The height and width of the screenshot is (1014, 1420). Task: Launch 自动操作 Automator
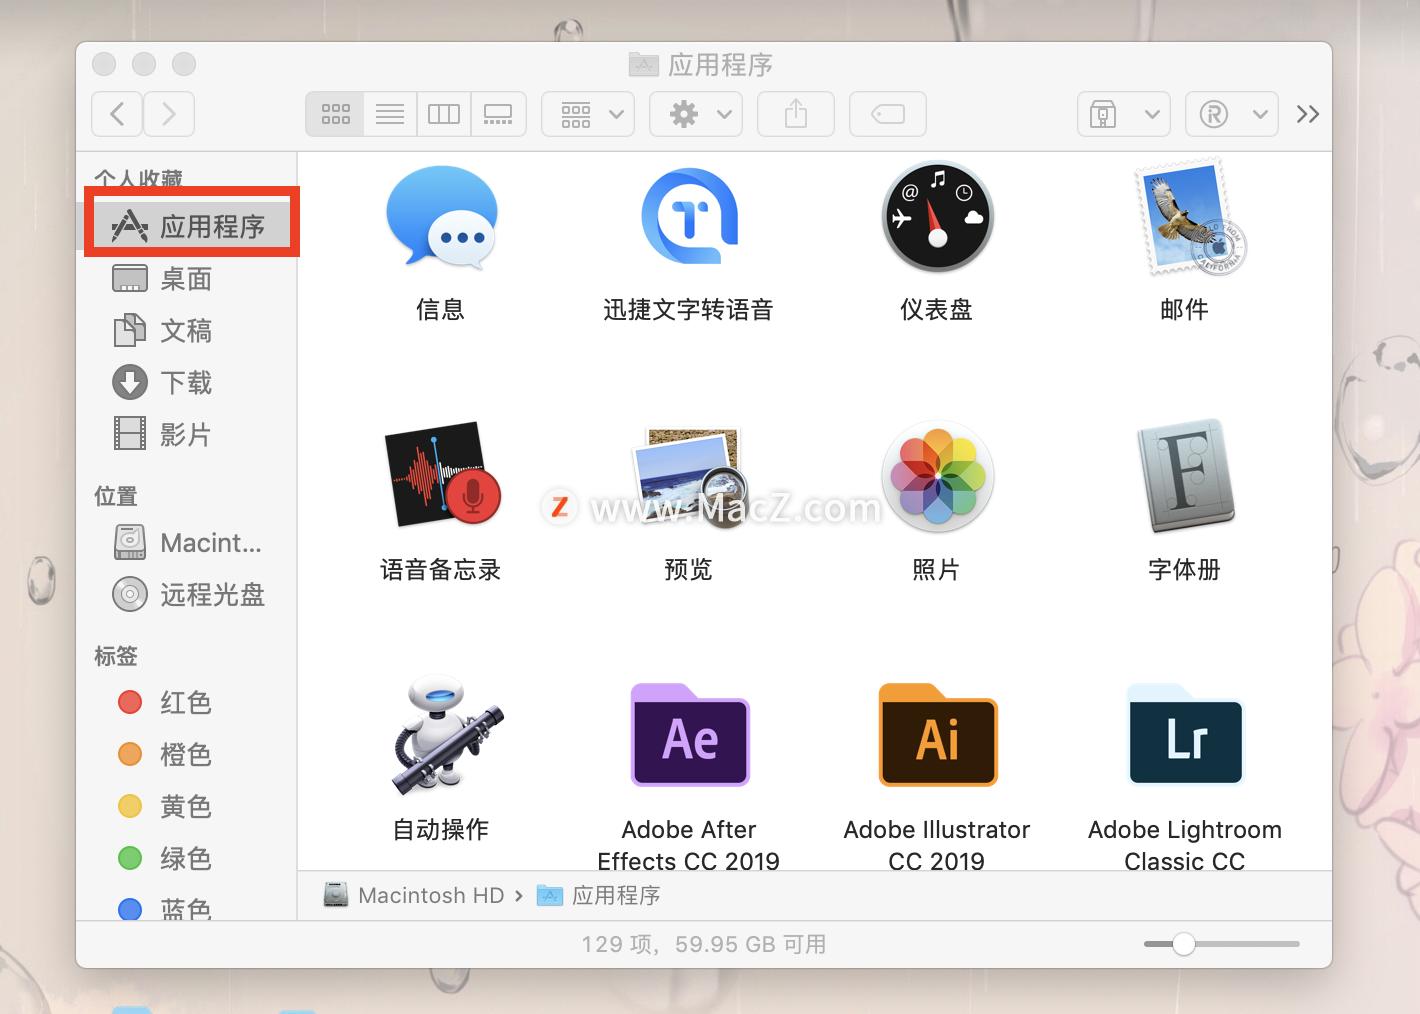pos(441,735)
